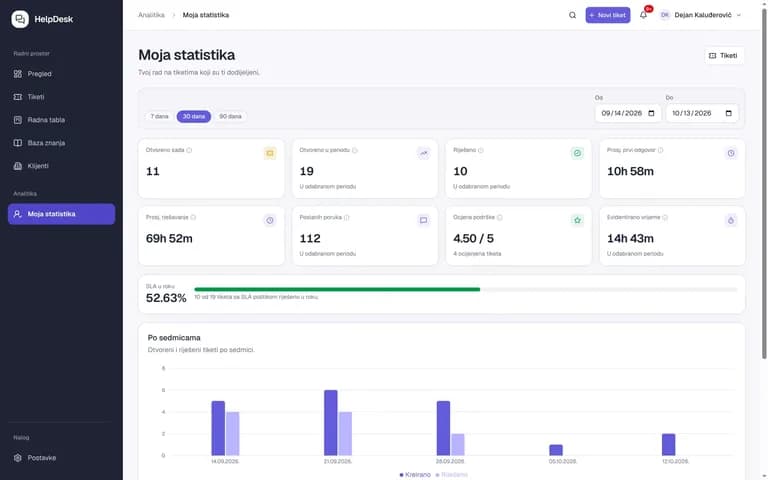Click the 52.63% SLA value

click(166, 298)
